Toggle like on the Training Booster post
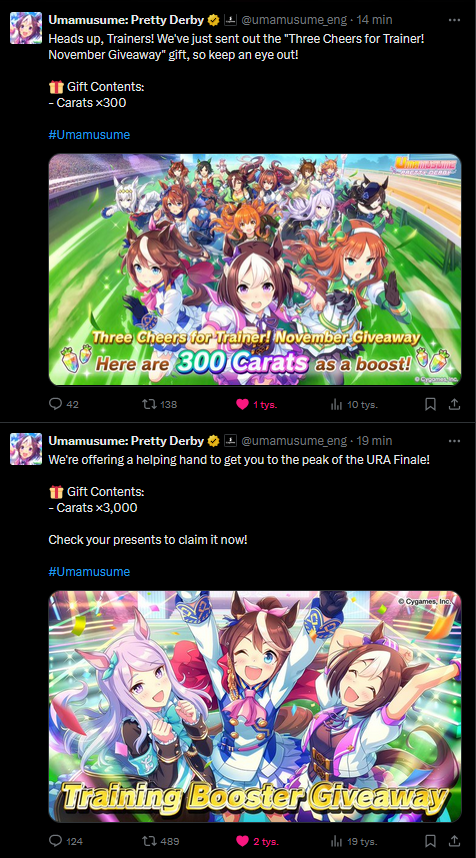The width and height of the screenshot is (476, 858). [x=257, y=841]
